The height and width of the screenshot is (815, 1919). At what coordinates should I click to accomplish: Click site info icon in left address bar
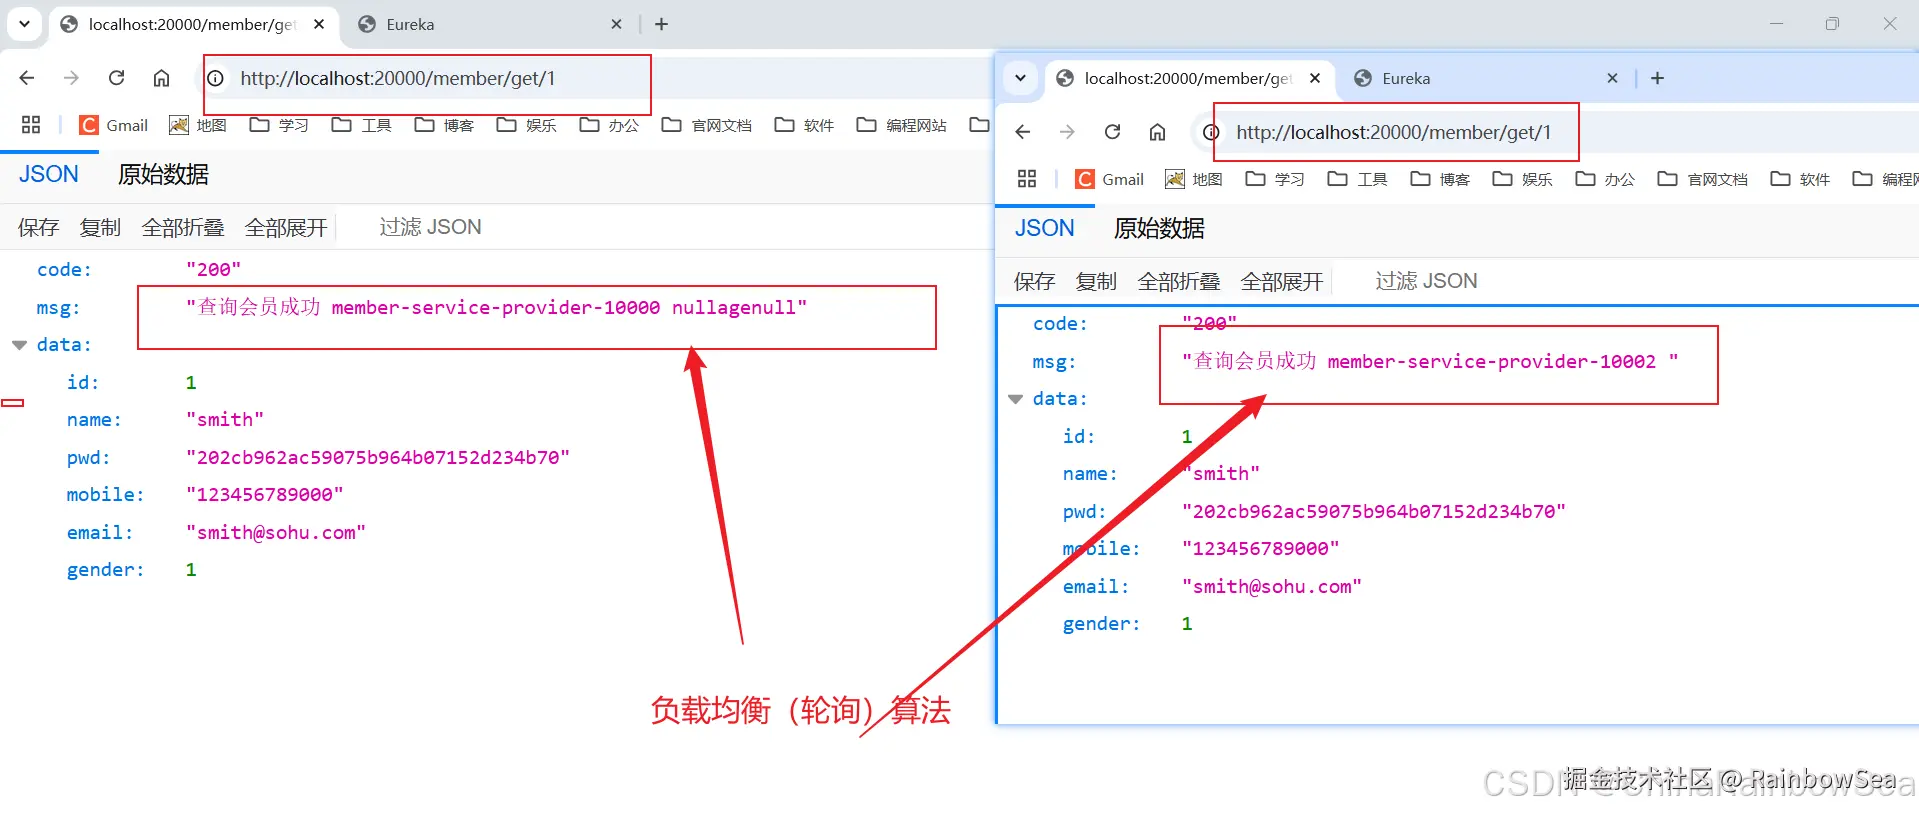coord(215,78)
